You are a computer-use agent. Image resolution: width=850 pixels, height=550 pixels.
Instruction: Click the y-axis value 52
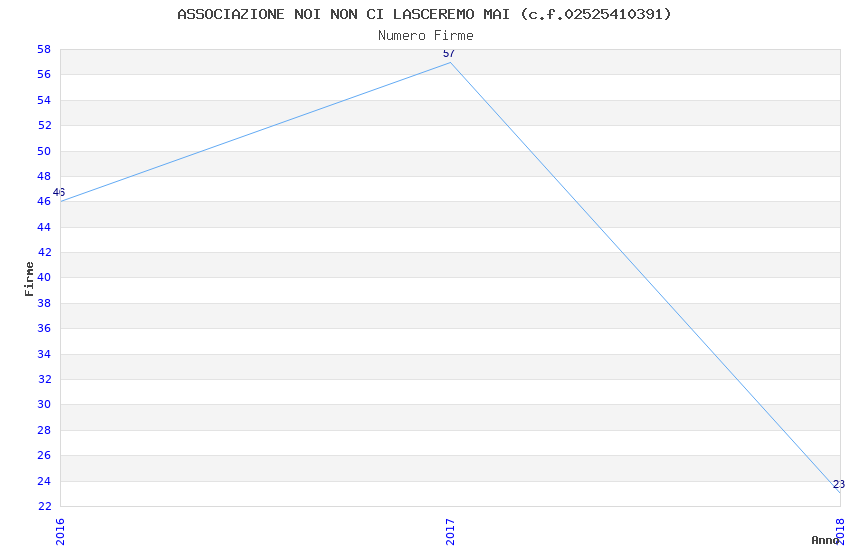pyautogui.click(x=44, y=125)
